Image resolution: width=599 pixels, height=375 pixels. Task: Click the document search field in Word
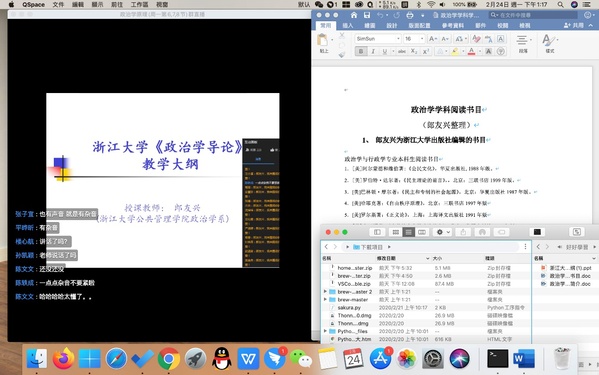pyautogui.click(x=533, y=15)
